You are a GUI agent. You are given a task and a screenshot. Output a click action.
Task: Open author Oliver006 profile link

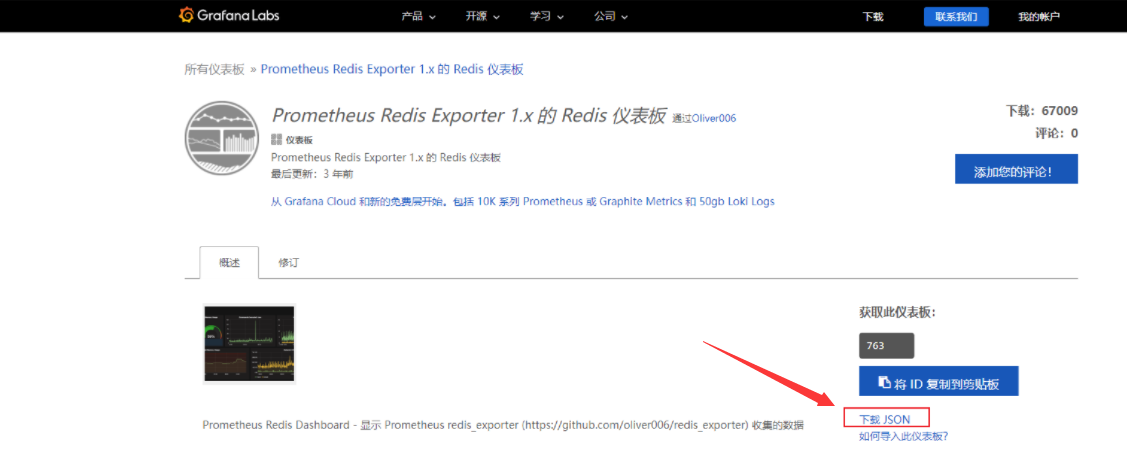click(714, 118)
